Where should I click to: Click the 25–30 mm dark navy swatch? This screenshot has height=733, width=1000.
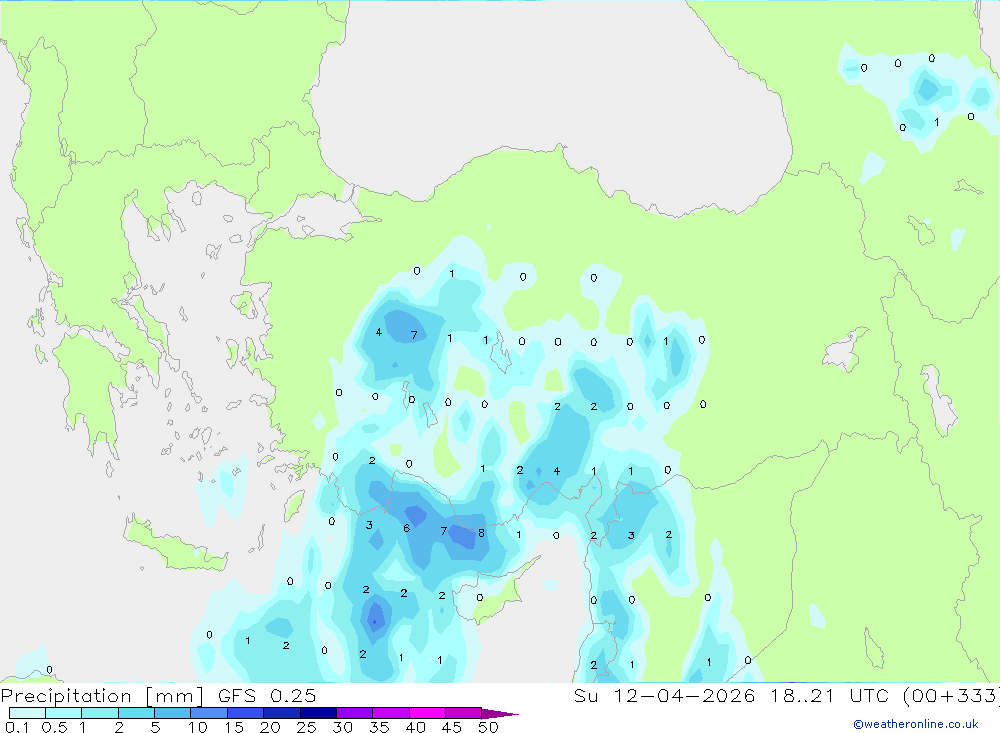pos(318,713)
